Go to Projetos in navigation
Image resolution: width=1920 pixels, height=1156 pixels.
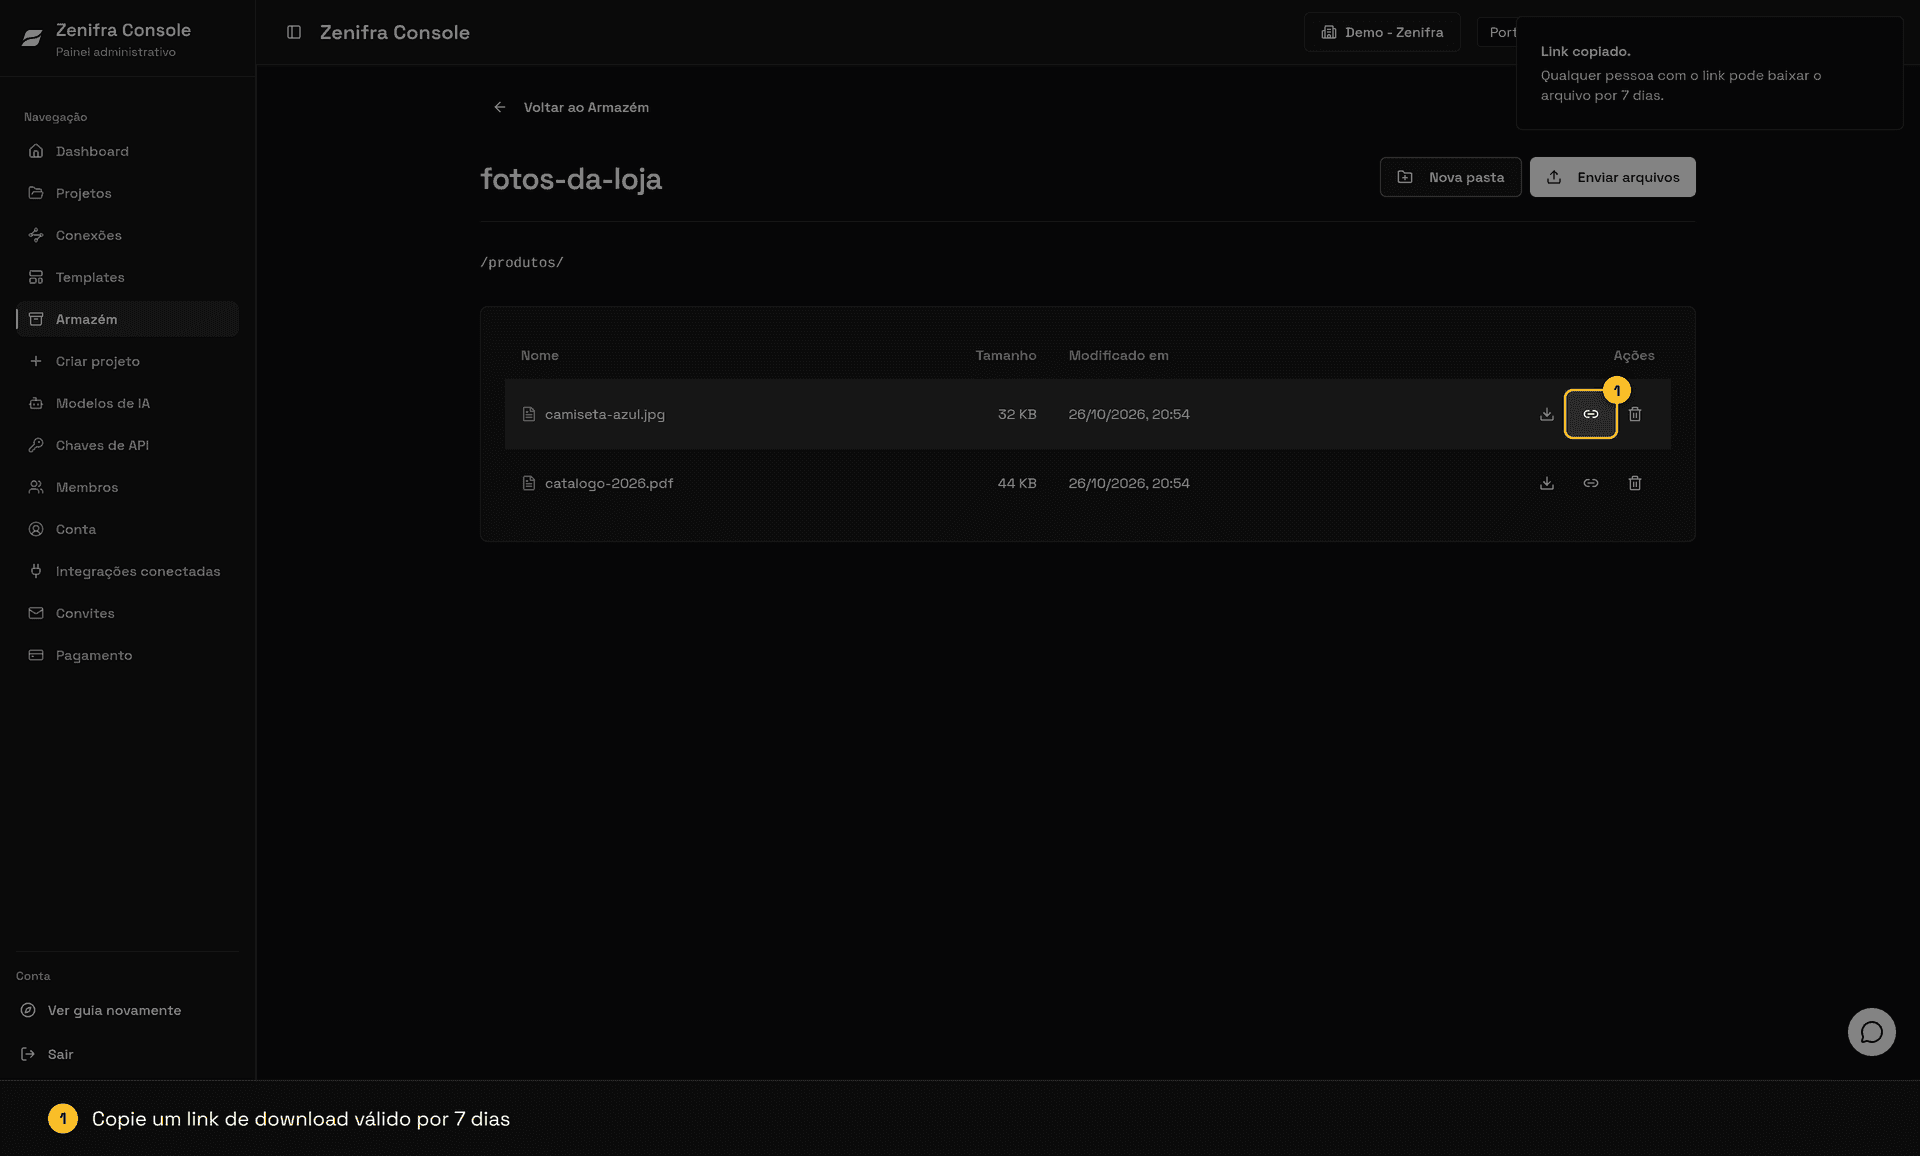point(128,193)
